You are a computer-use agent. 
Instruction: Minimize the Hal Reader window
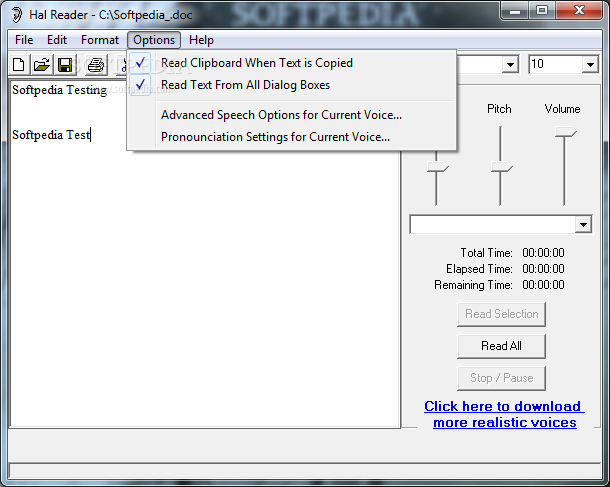point(515,11)
